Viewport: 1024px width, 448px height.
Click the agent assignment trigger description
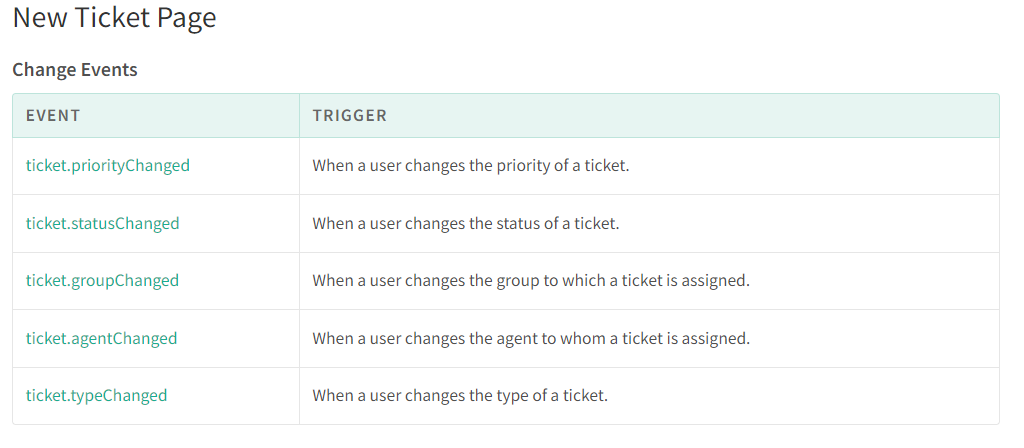(531, 338)
